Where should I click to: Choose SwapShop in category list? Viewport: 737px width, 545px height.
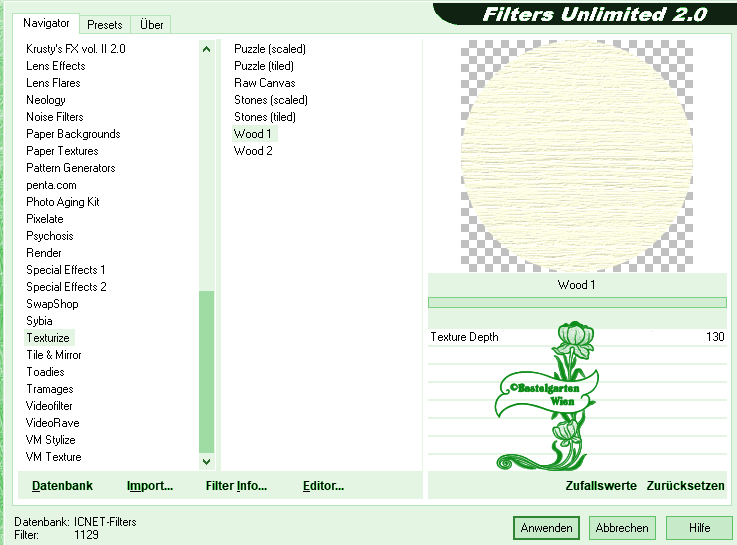click(x=52, y=304)
